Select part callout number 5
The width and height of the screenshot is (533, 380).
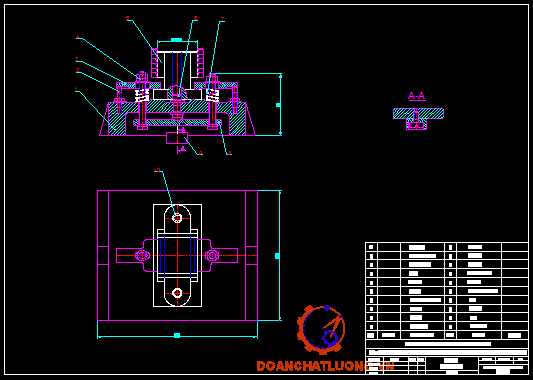[x=128, y=18]
